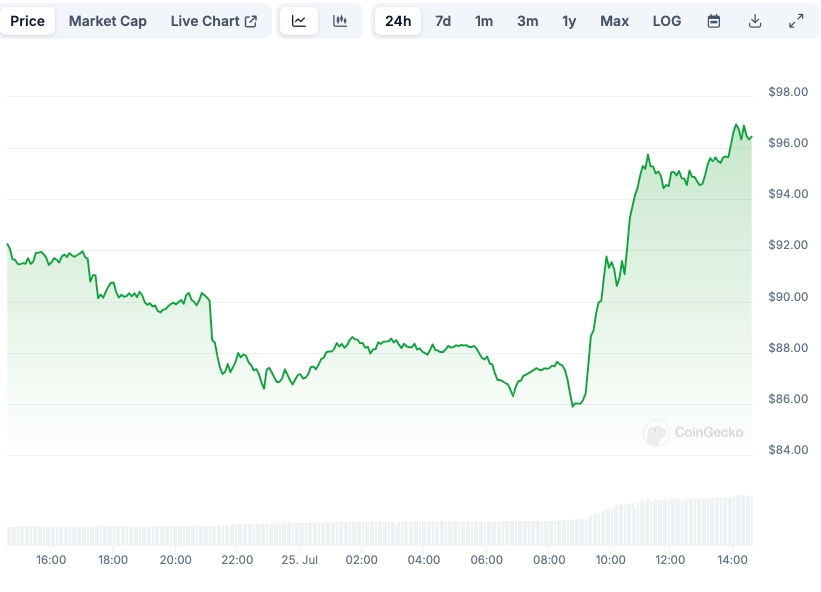Image resolution: width=821 pixels, height=592 pixels.
Task: Click the download chart data icon
Action: (755, 21)
